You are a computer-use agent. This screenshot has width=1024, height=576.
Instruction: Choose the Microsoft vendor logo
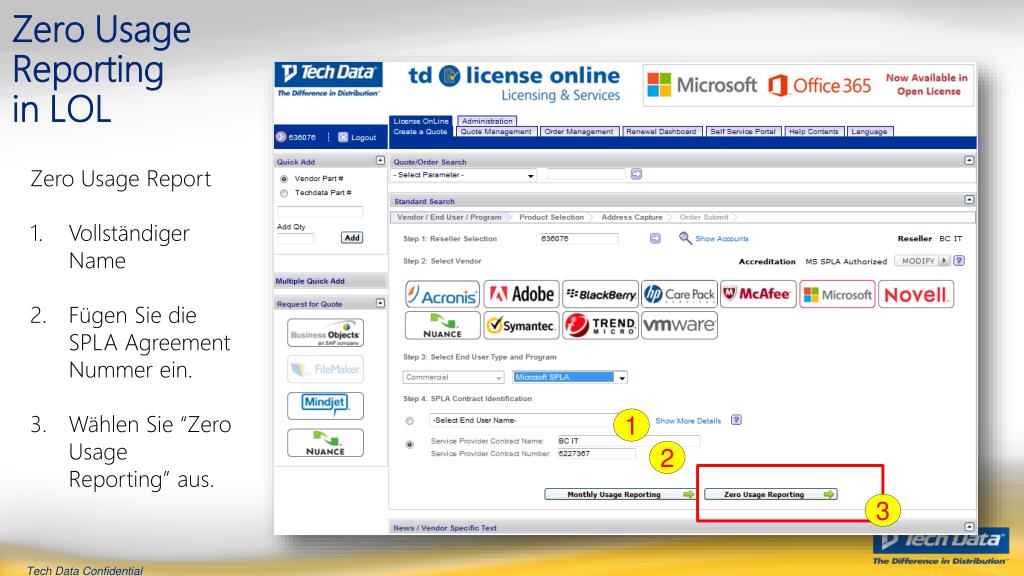(837, 295)
